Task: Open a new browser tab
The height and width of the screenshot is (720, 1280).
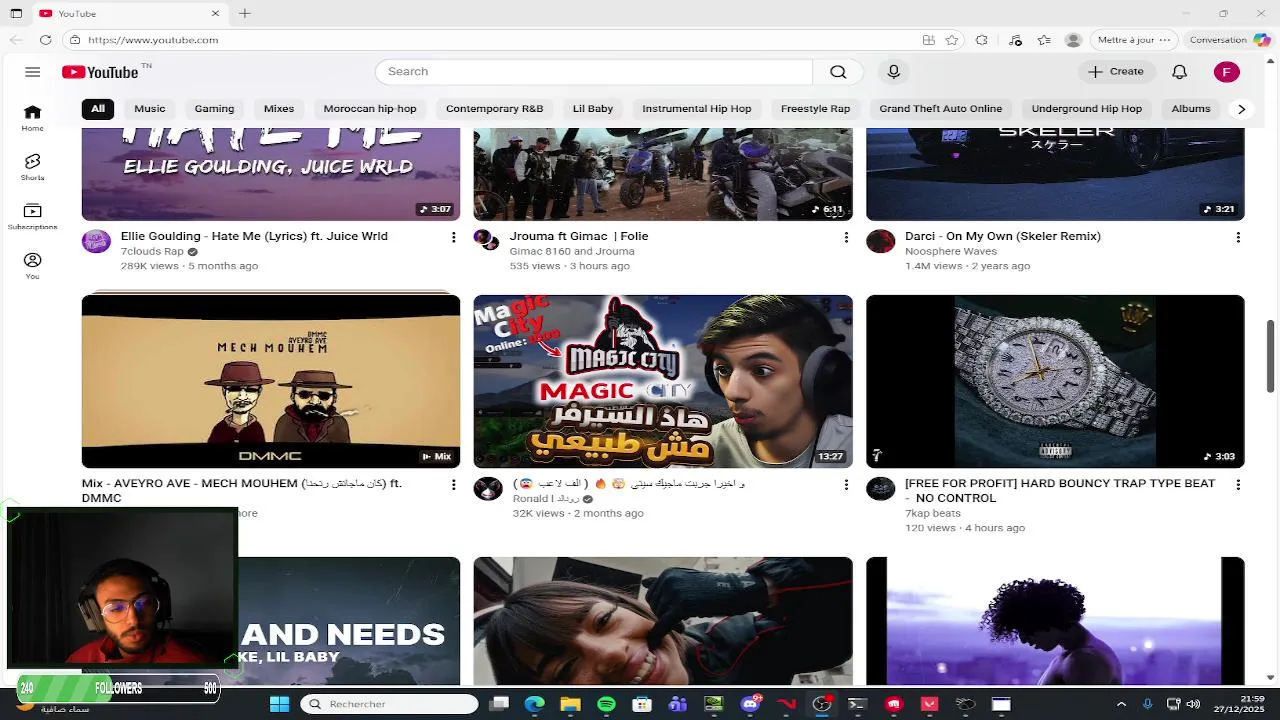Action: click(245, 13)
